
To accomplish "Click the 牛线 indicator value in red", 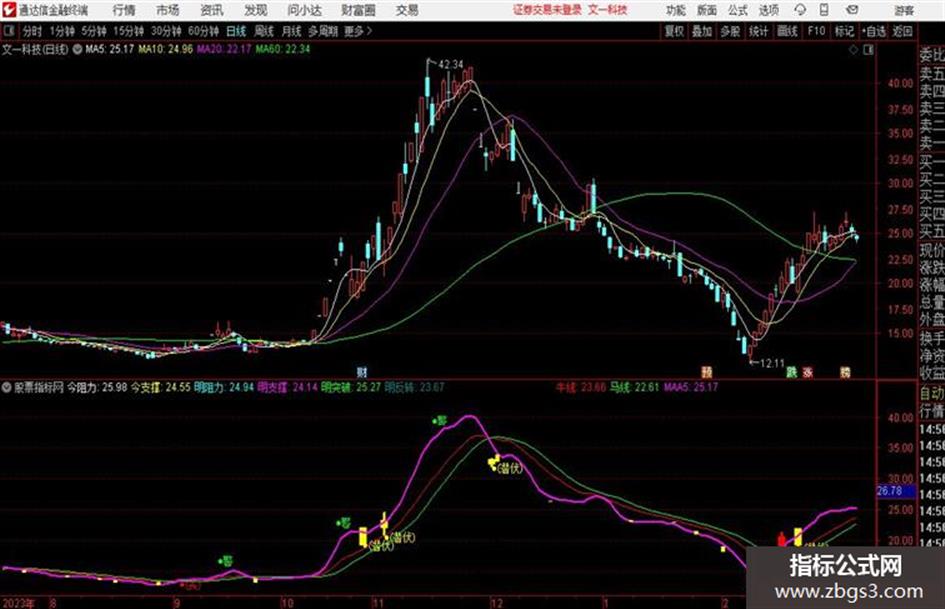I will point(581,387).
